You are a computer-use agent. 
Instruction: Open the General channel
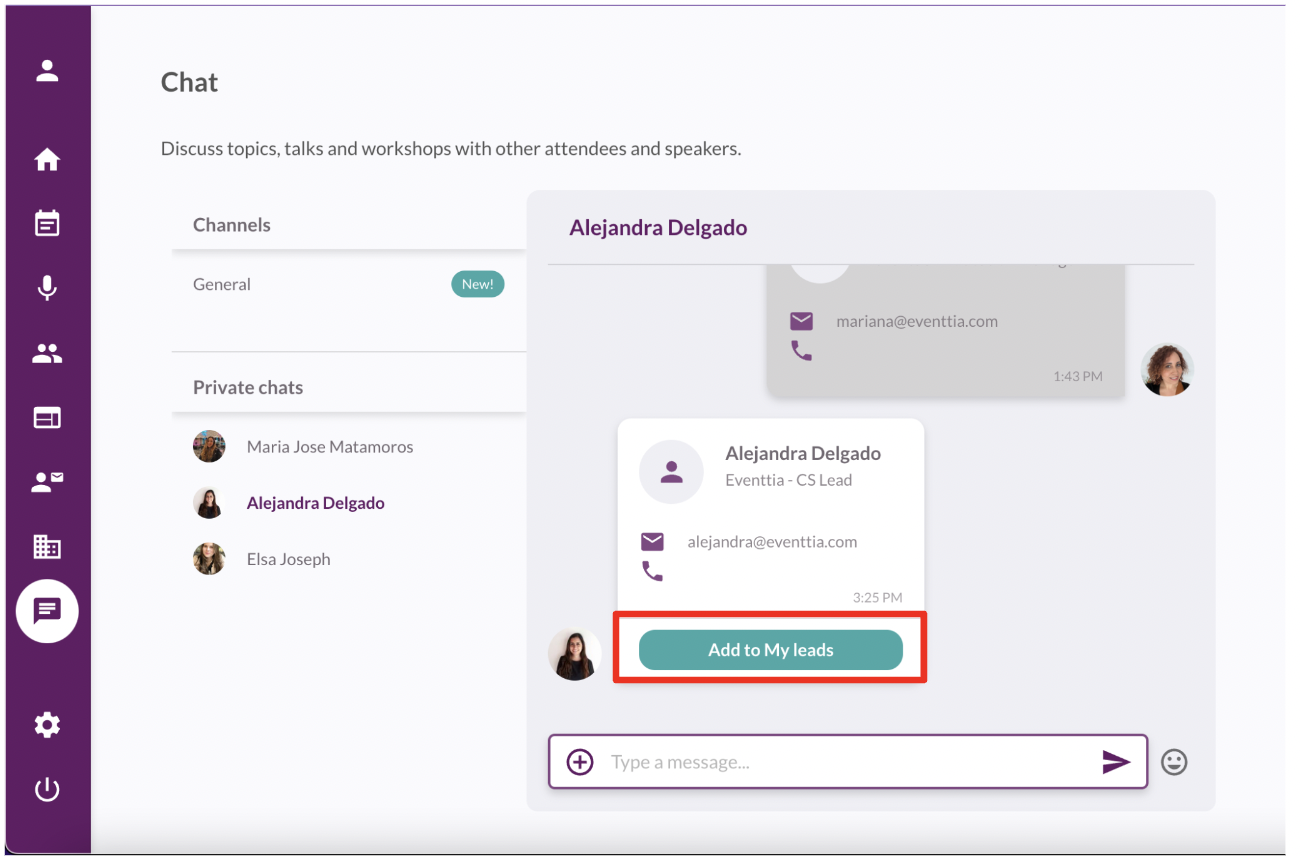click(222, 284)
